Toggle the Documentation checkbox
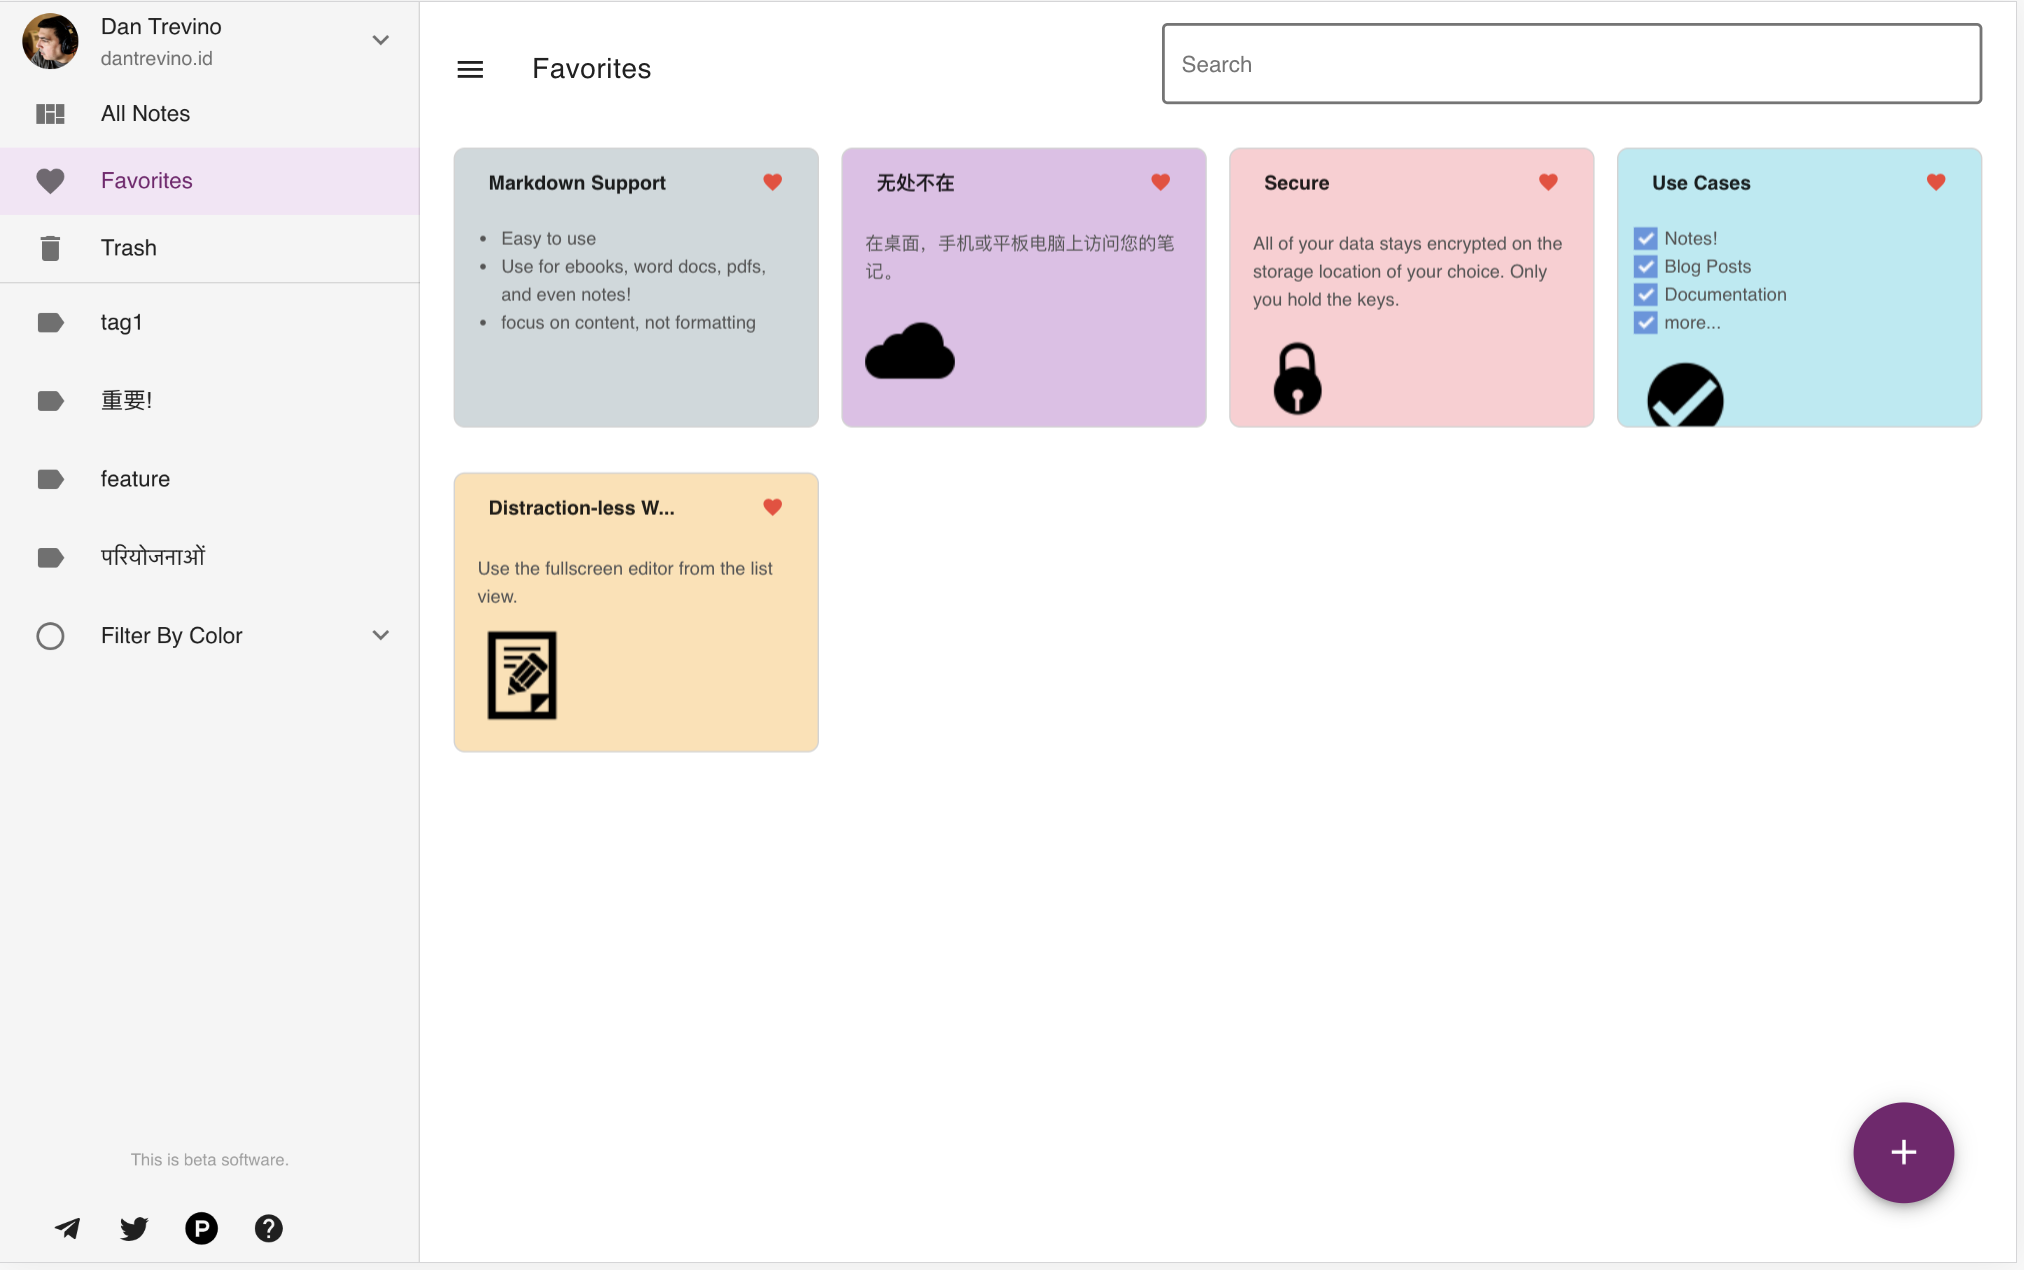 [1645, 295]
